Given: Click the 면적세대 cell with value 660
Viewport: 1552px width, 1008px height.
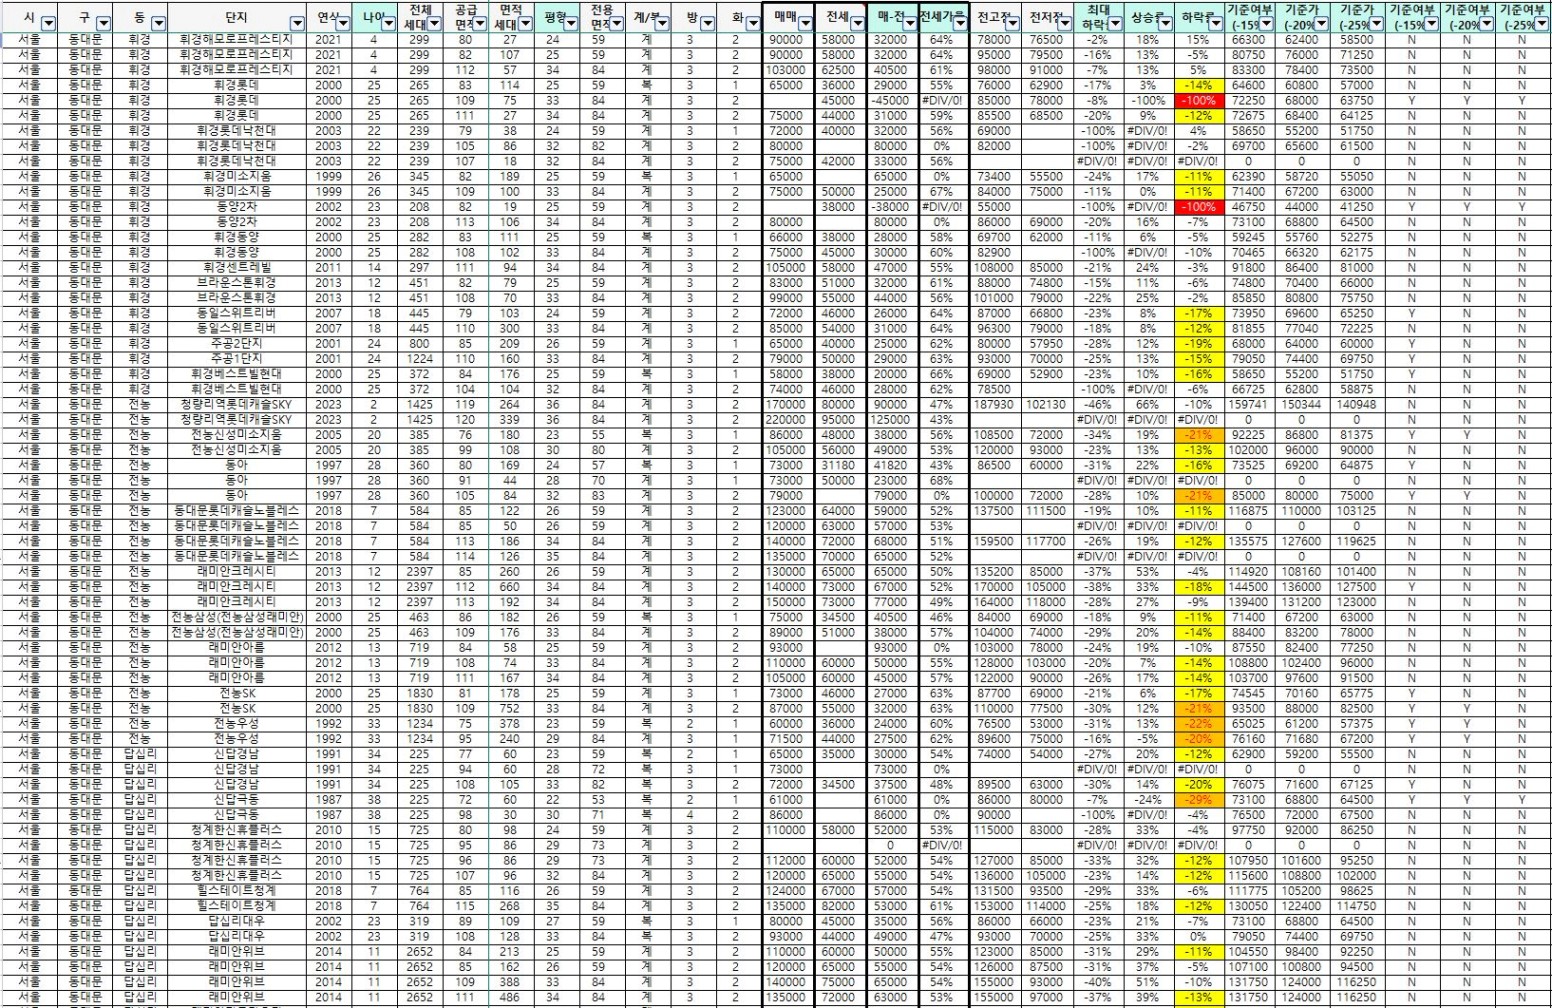Looking at the screenshot, I should pos(511,587).
